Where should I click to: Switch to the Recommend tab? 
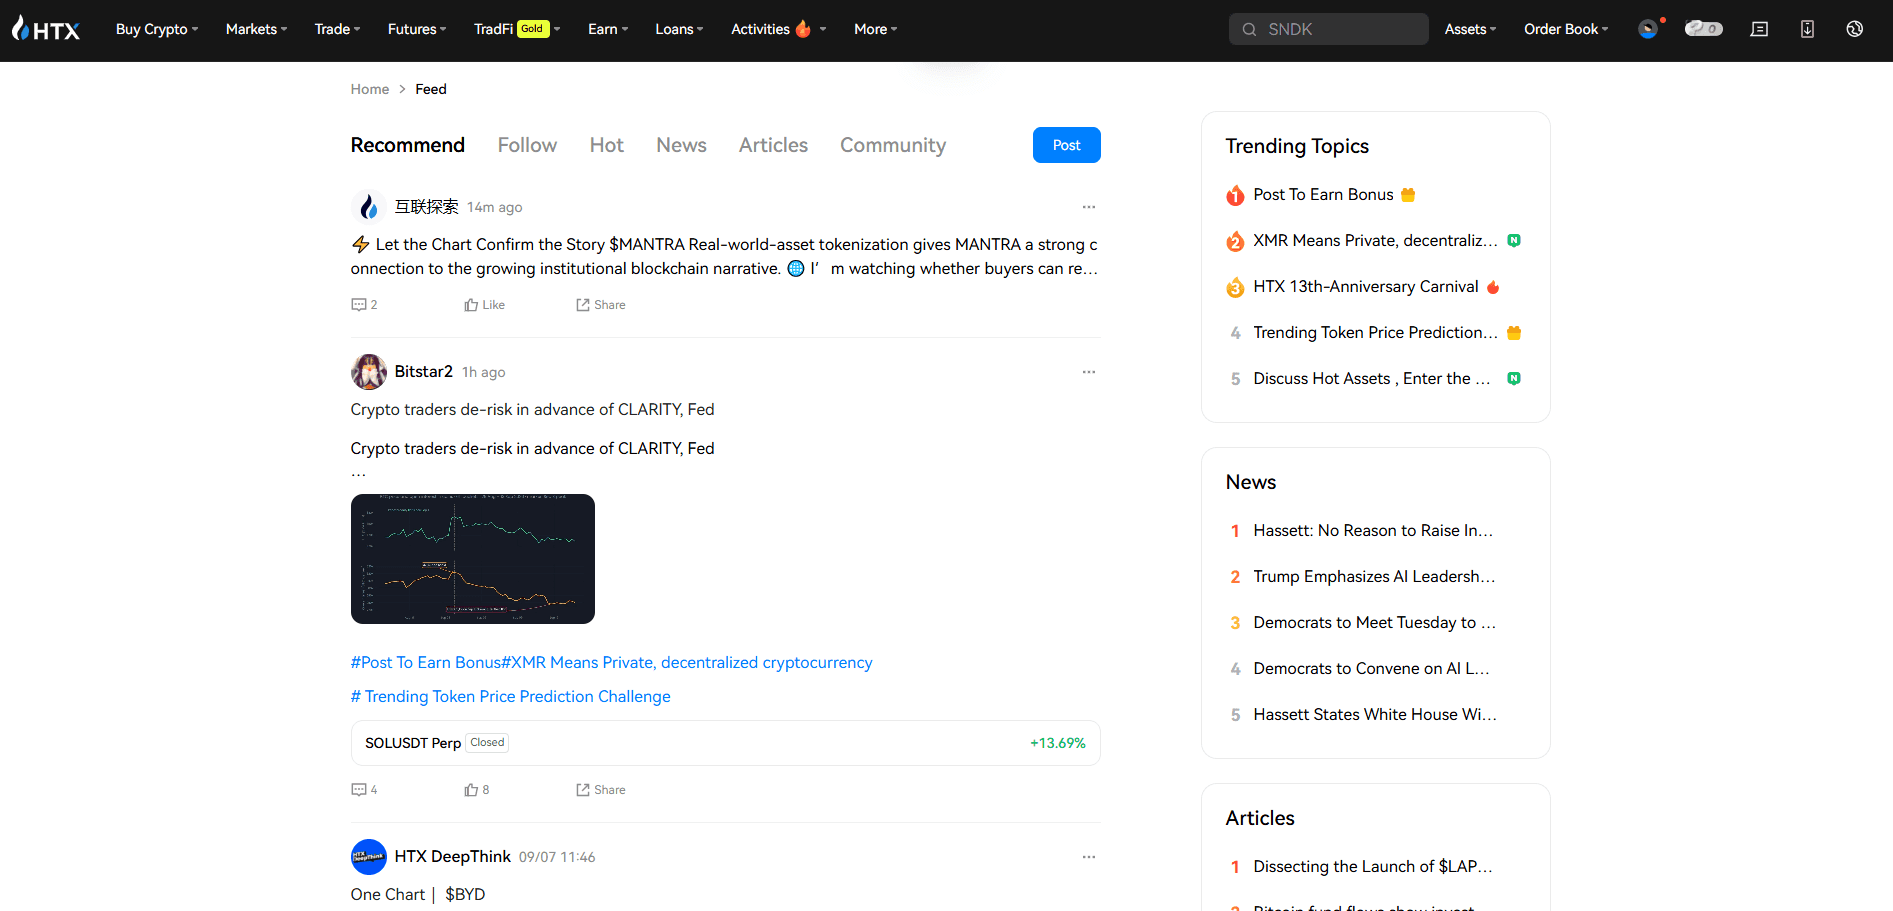click(x=407, y=145)
